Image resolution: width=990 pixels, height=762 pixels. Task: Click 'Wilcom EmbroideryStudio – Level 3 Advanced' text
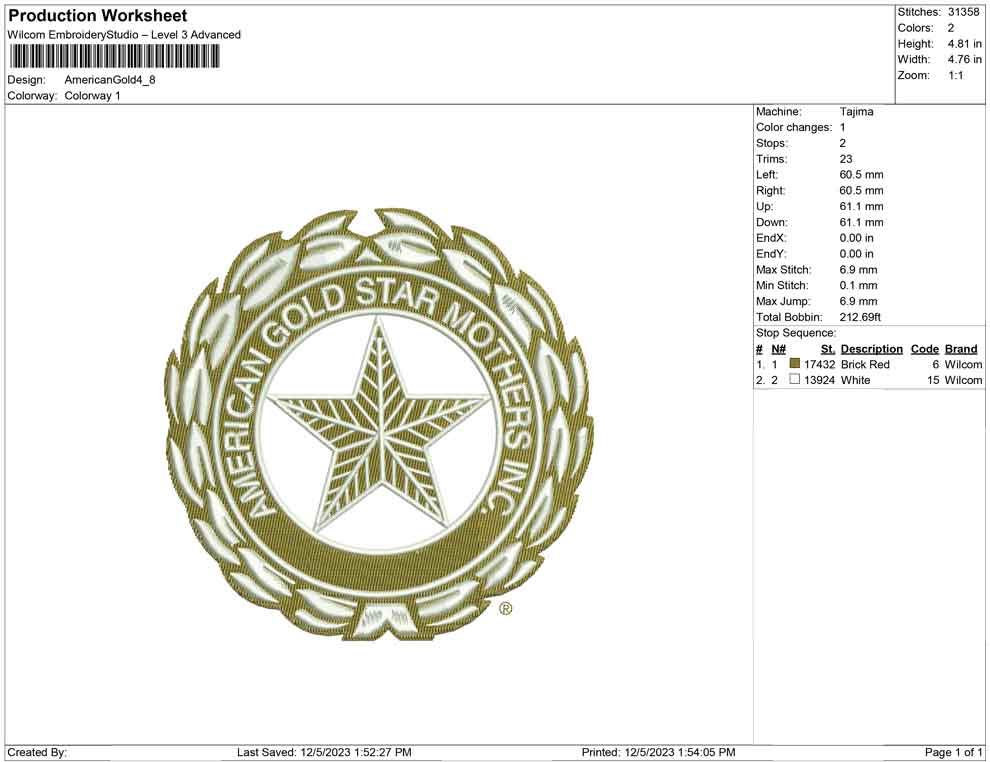coord(124,35)
